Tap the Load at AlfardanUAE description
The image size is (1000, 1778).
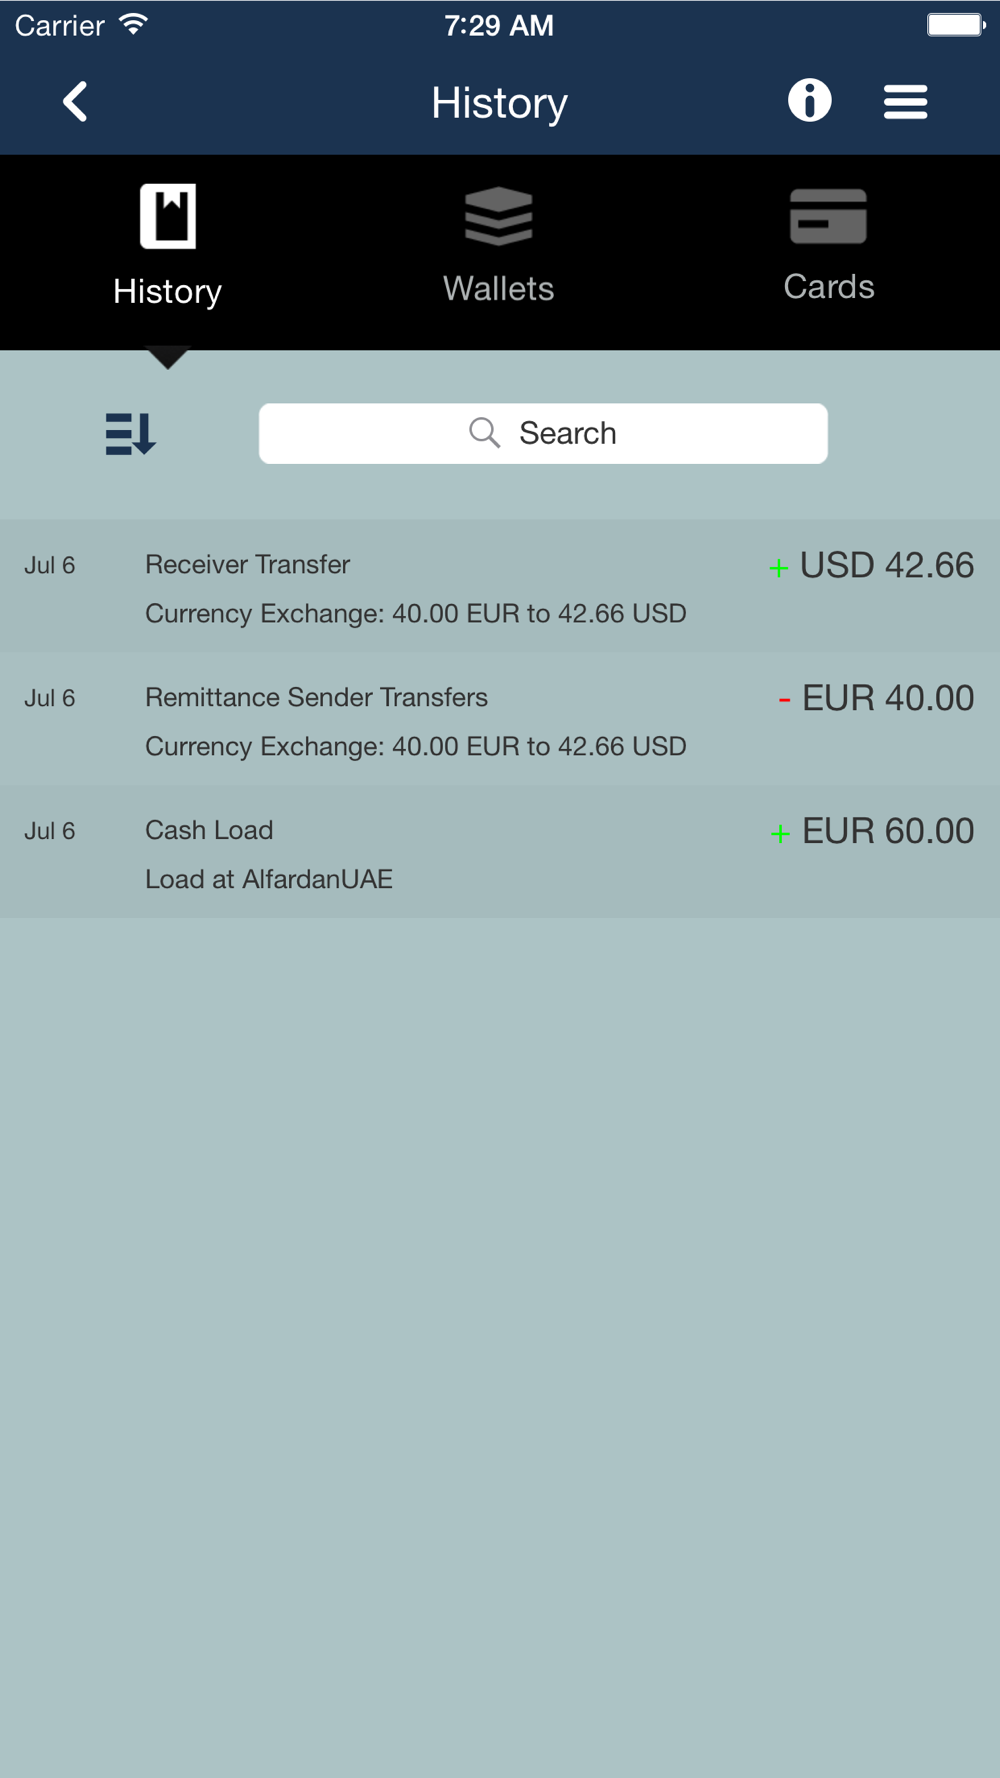(269, 880)
